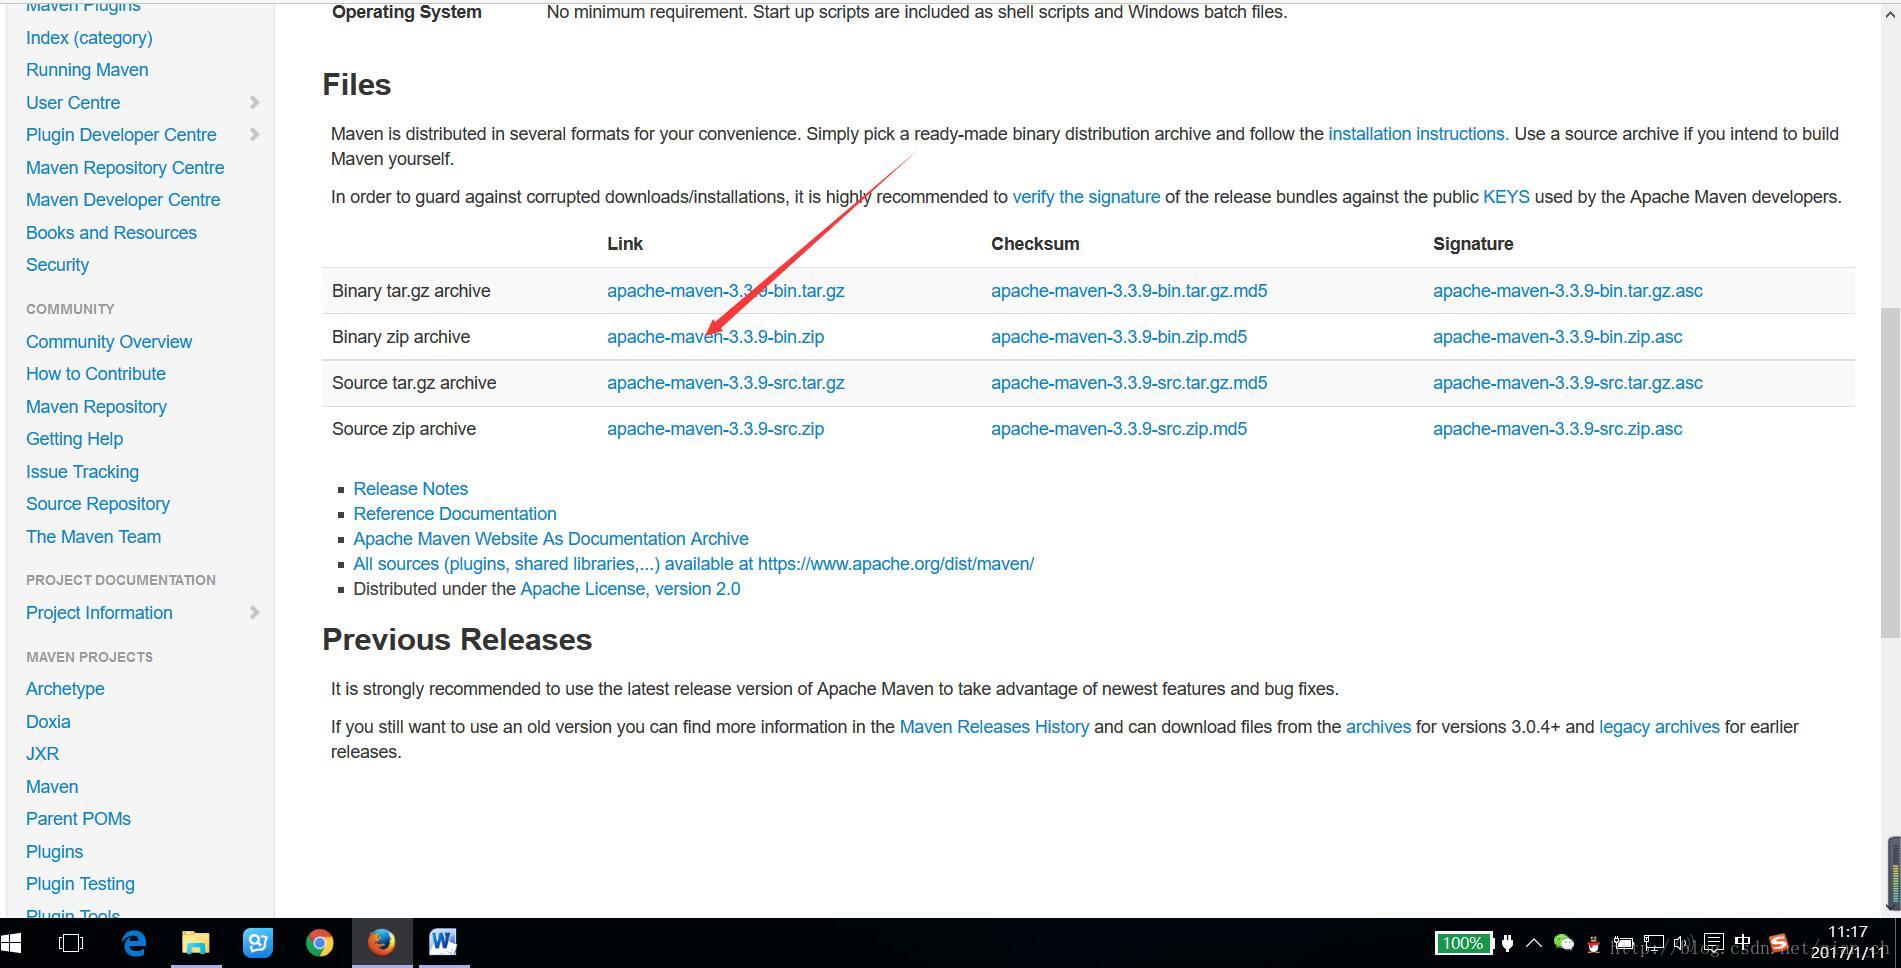Follow the verify the signature link
1901x968 pixels.
1086,197
